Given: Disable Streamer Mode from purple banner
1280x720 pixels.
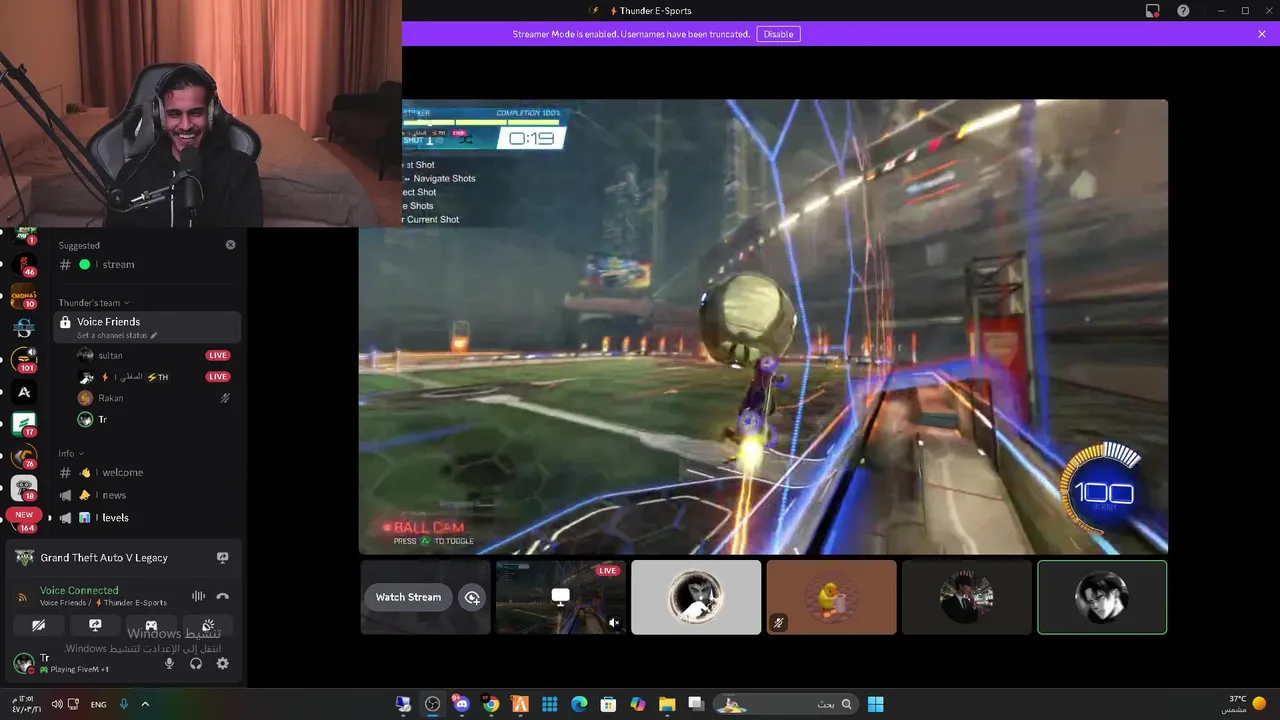Looking at the screenshot, I should pos(778,34).
